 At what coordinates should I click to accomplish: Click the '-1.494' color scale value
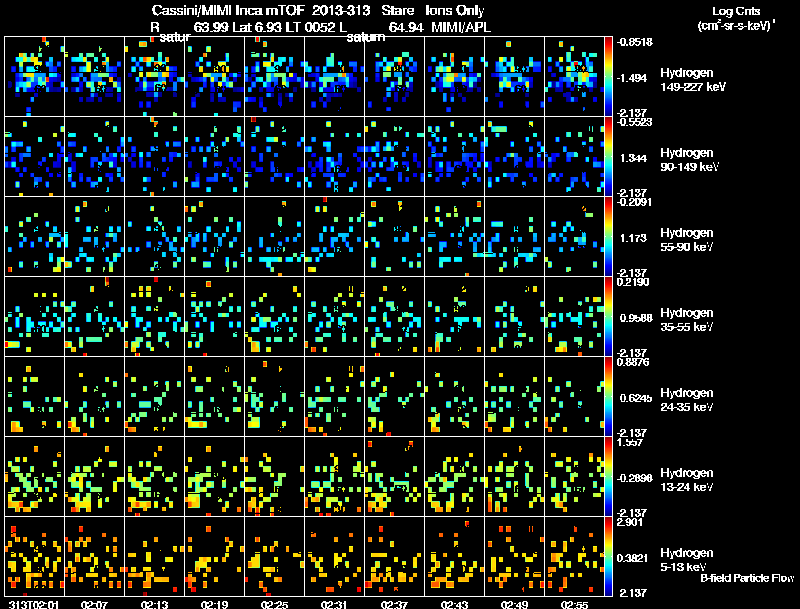[632, 78]
